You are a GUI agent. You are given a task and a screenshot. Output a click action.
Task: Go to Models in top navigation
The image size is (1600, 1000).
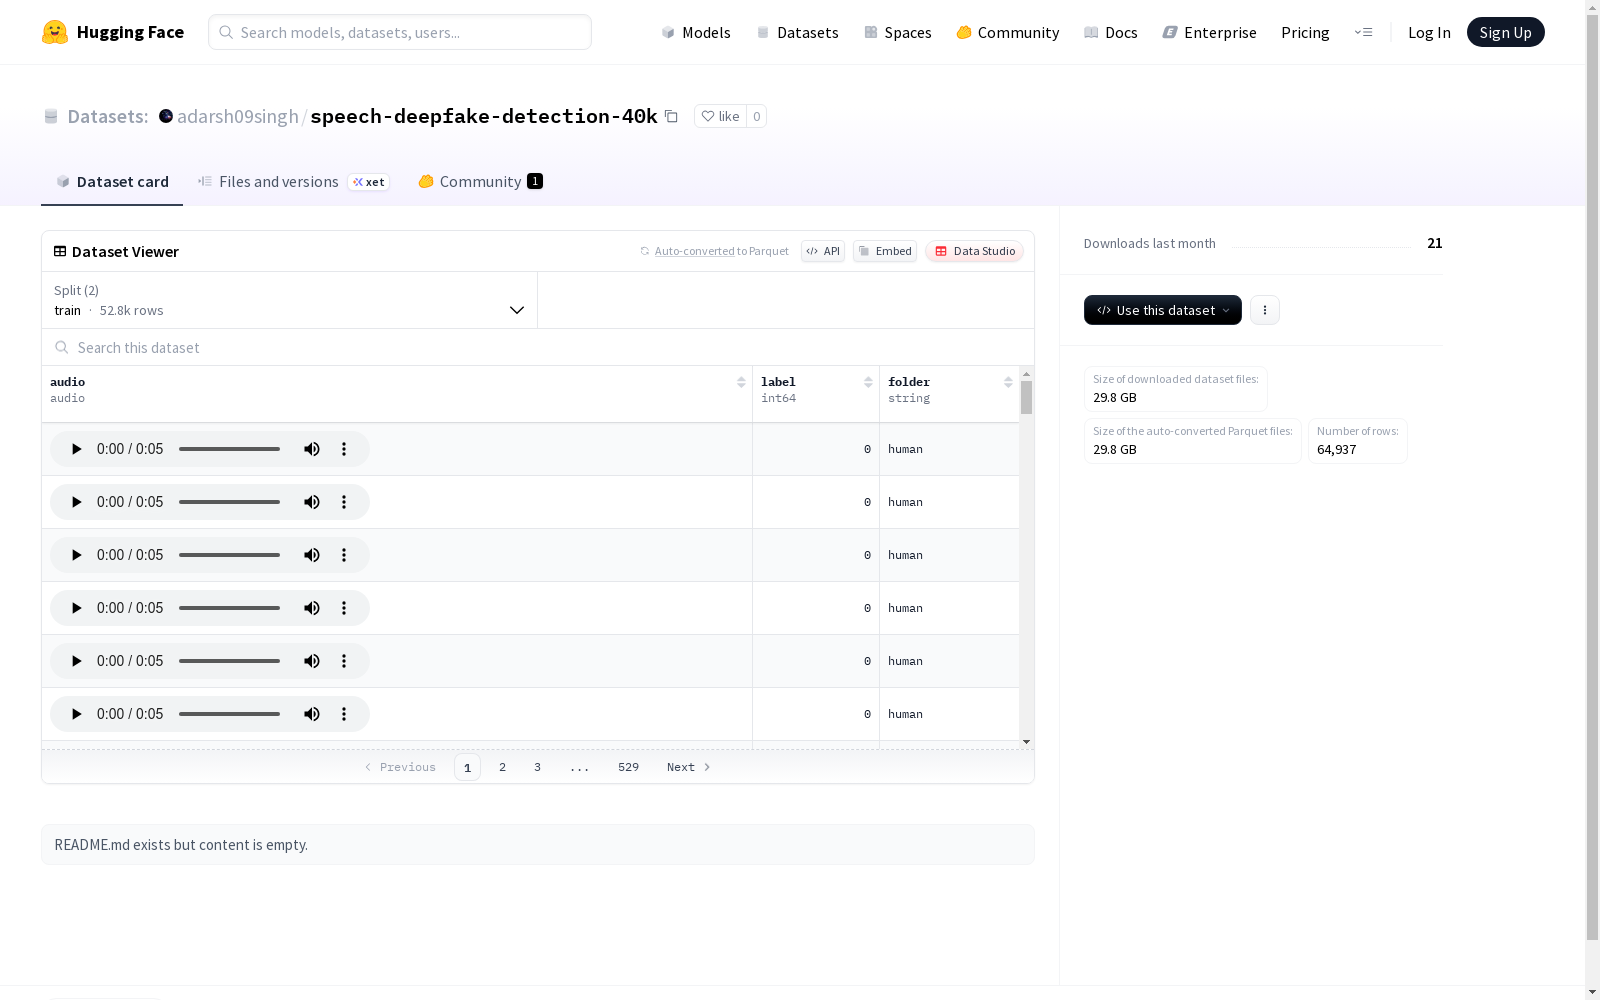click(x=696, y=32)
